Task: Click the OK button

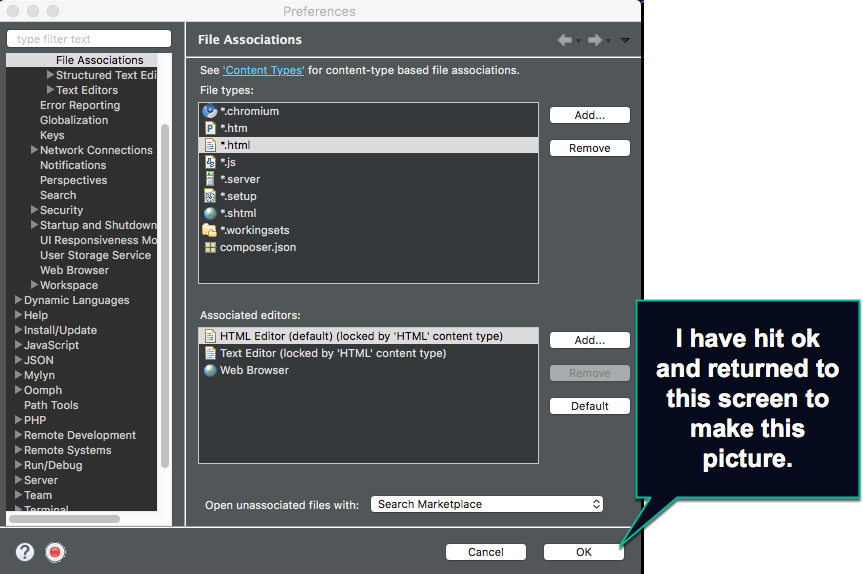Action: [x=583, y=552]
